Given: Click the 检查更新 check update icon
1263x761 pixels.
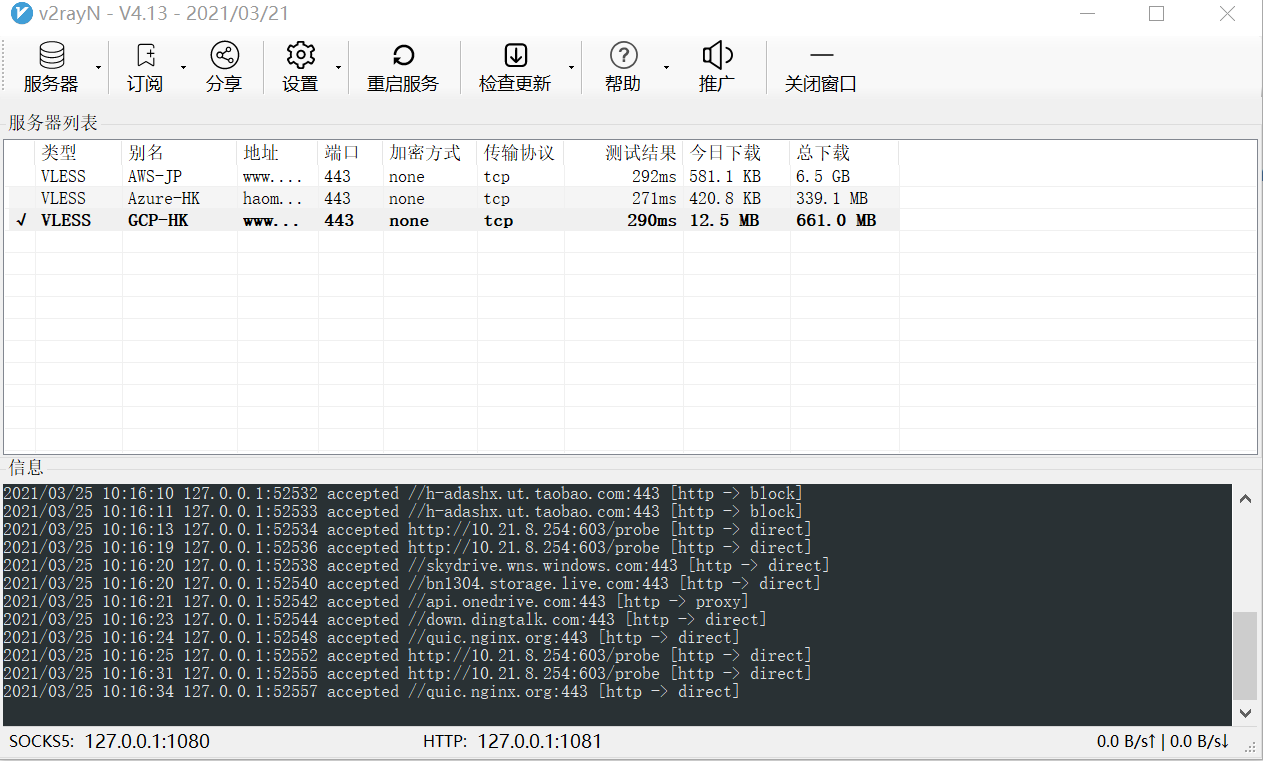Looking at the screenshot, I should click(x=515, y=55).
